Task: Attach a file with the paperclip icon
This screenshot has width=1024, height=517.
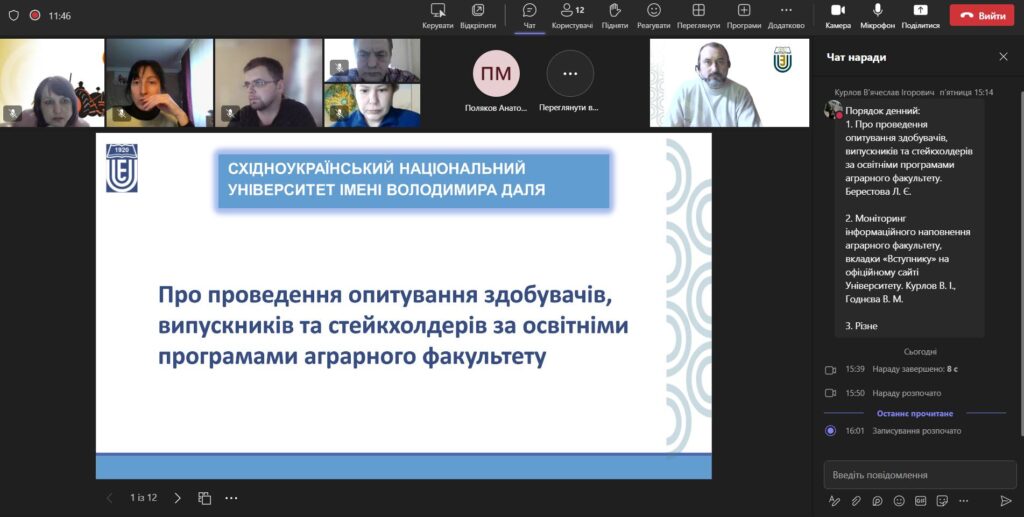Action: 856,500
